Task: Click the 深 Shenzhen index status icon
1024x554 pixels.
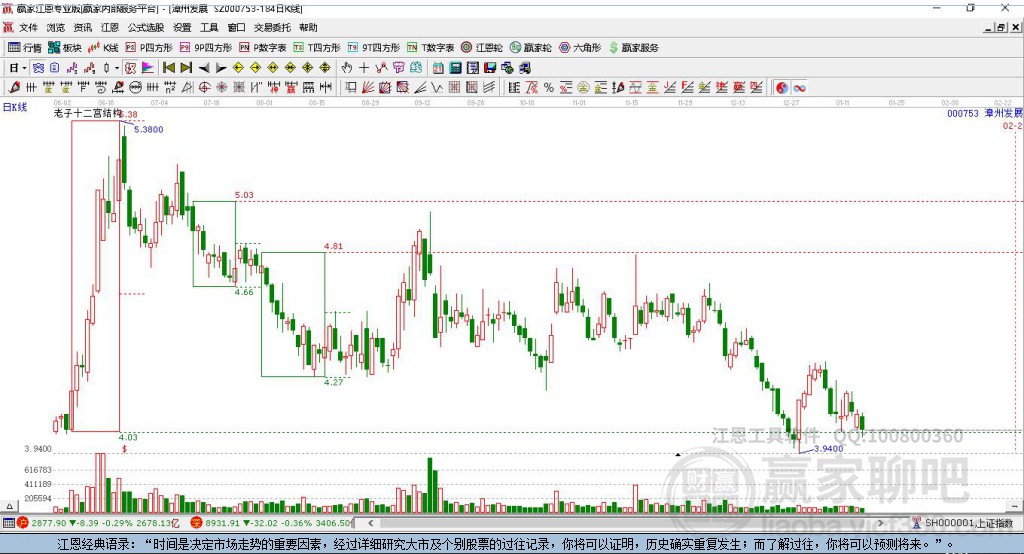Action: click(196, 523)
